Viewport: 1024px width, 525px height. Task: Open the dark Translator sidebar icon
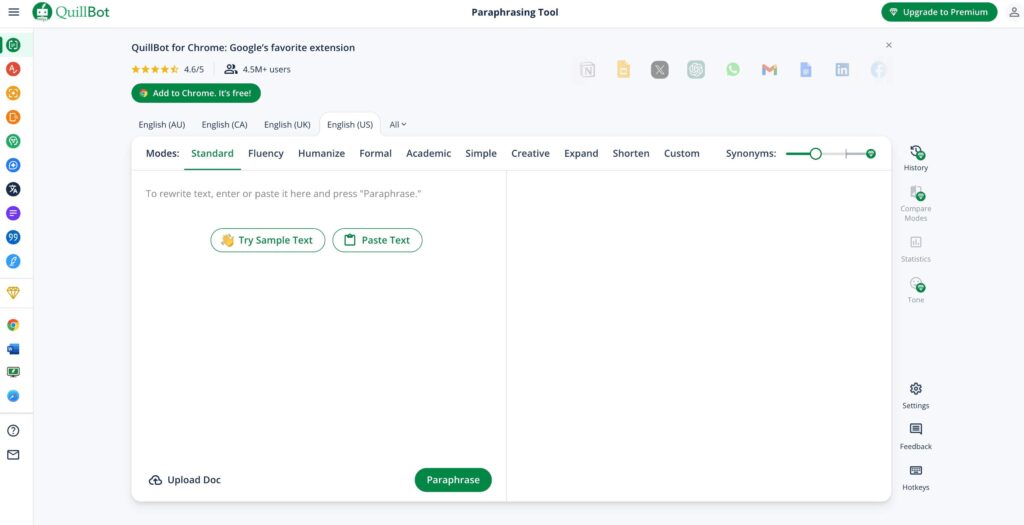tap(13, 189)
